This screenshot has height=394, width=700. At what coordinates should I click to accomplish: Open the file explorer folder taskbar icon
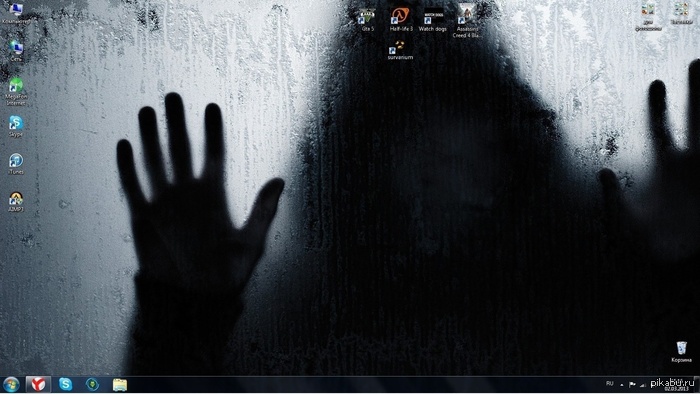click(120, 385)
